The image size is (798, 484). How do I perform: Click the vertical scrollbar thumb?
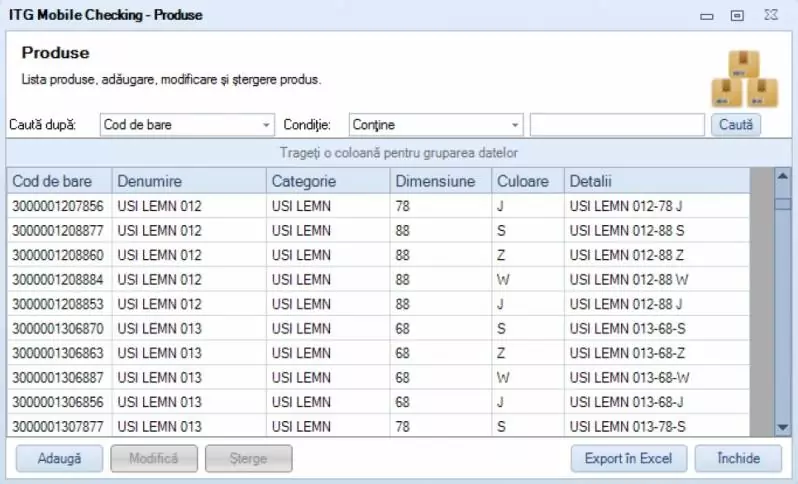[783, 204]
